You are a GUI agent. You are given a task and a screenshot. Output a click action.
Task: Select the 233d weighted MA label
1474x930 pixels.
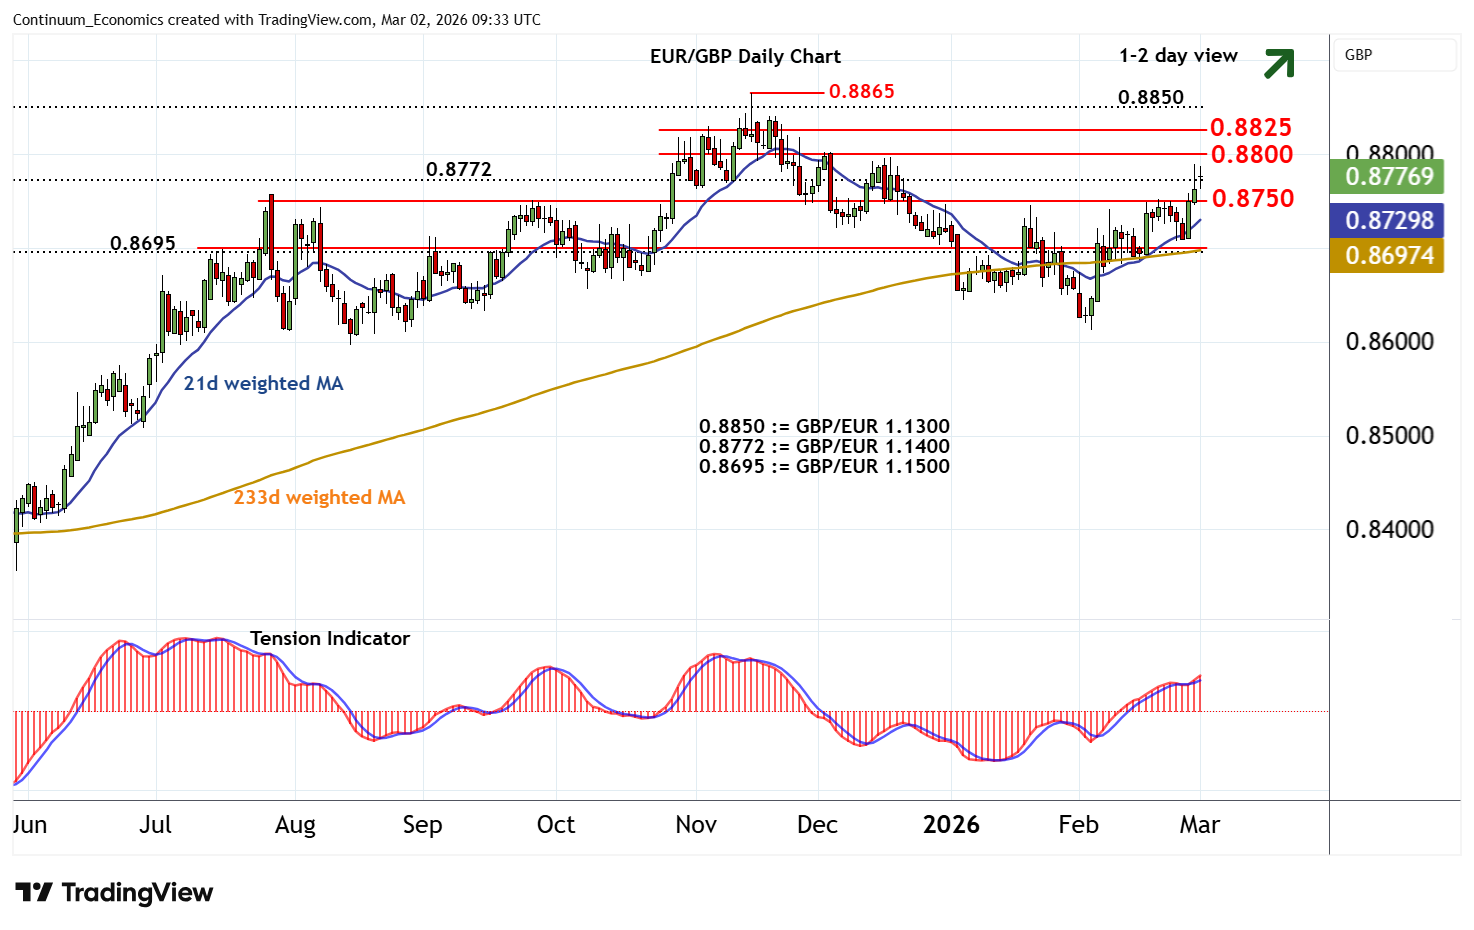pyautogui.click(x=319, y=498)
